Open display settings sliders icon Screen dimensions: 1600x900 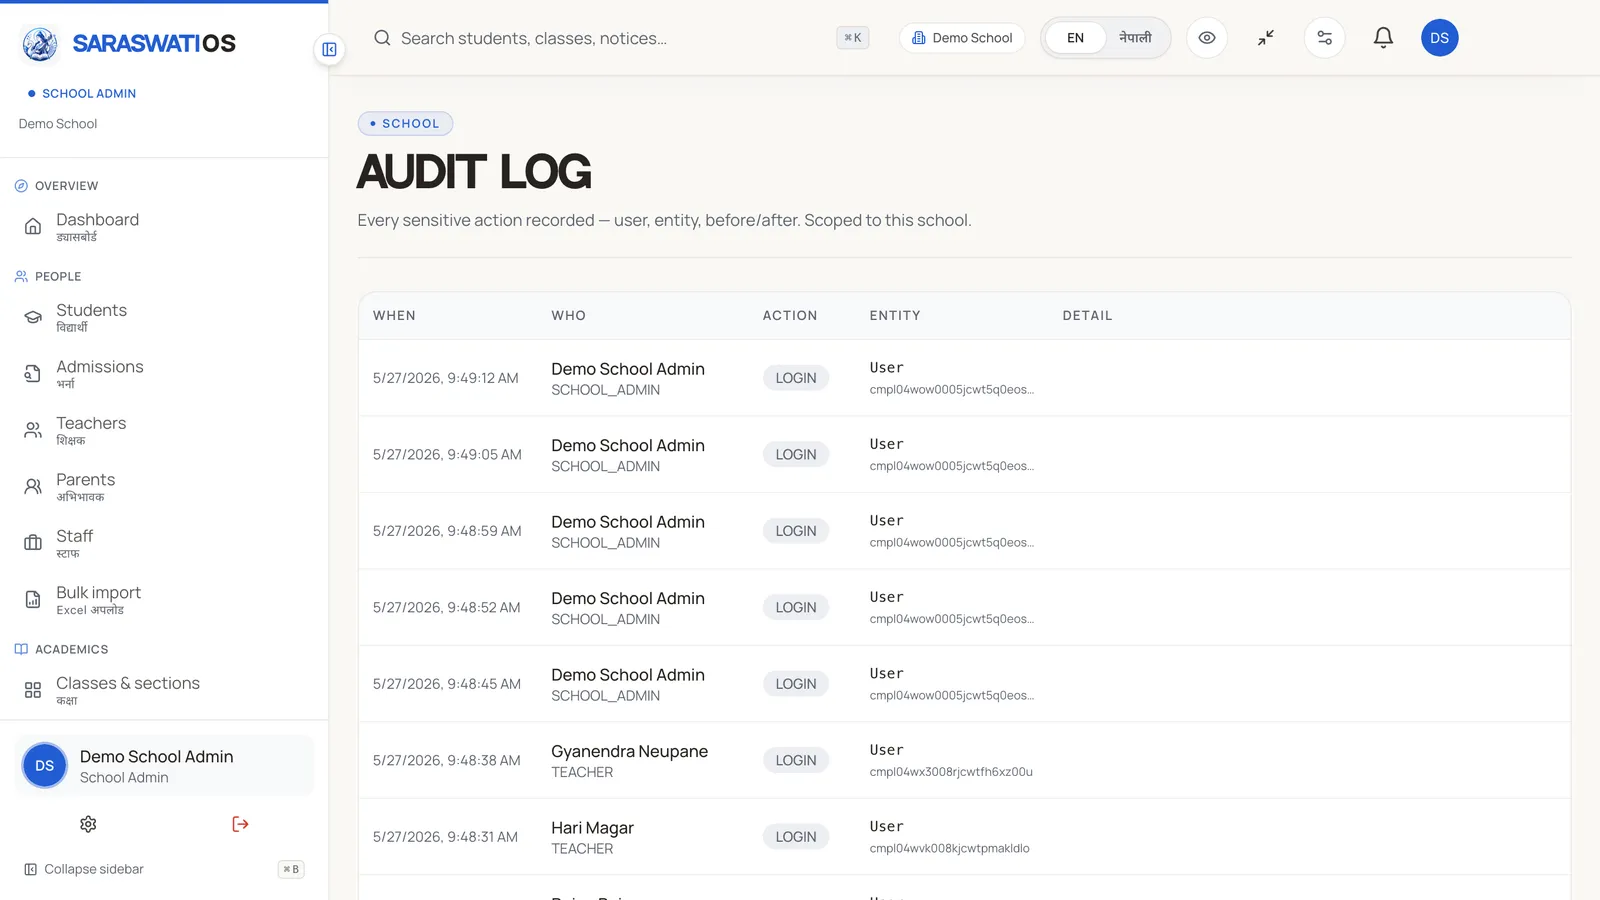coord(1324,38)
